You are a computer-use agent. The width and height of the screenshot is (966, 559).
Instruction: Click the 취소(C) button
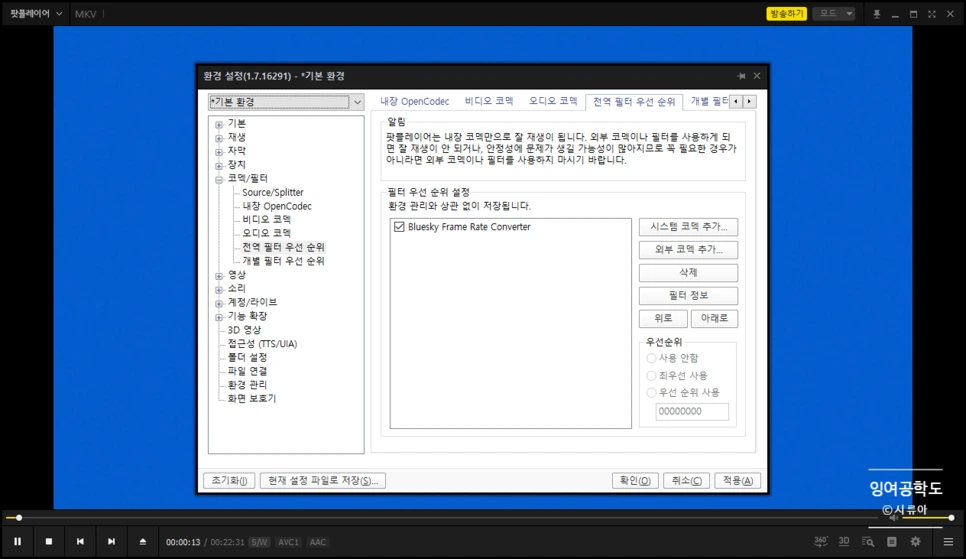coord(686,481)
